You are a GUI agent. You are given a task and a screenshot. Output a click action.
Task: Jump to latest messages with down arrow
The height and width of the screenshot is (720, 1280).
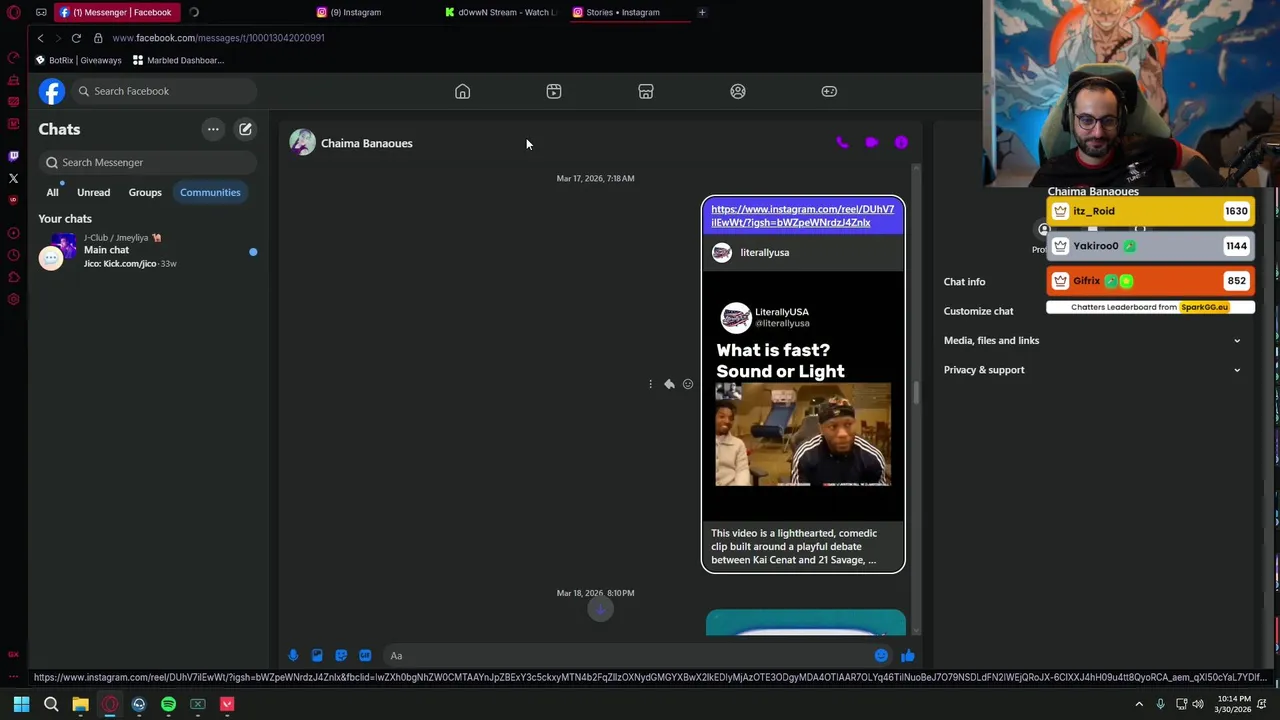pos(600,609)
